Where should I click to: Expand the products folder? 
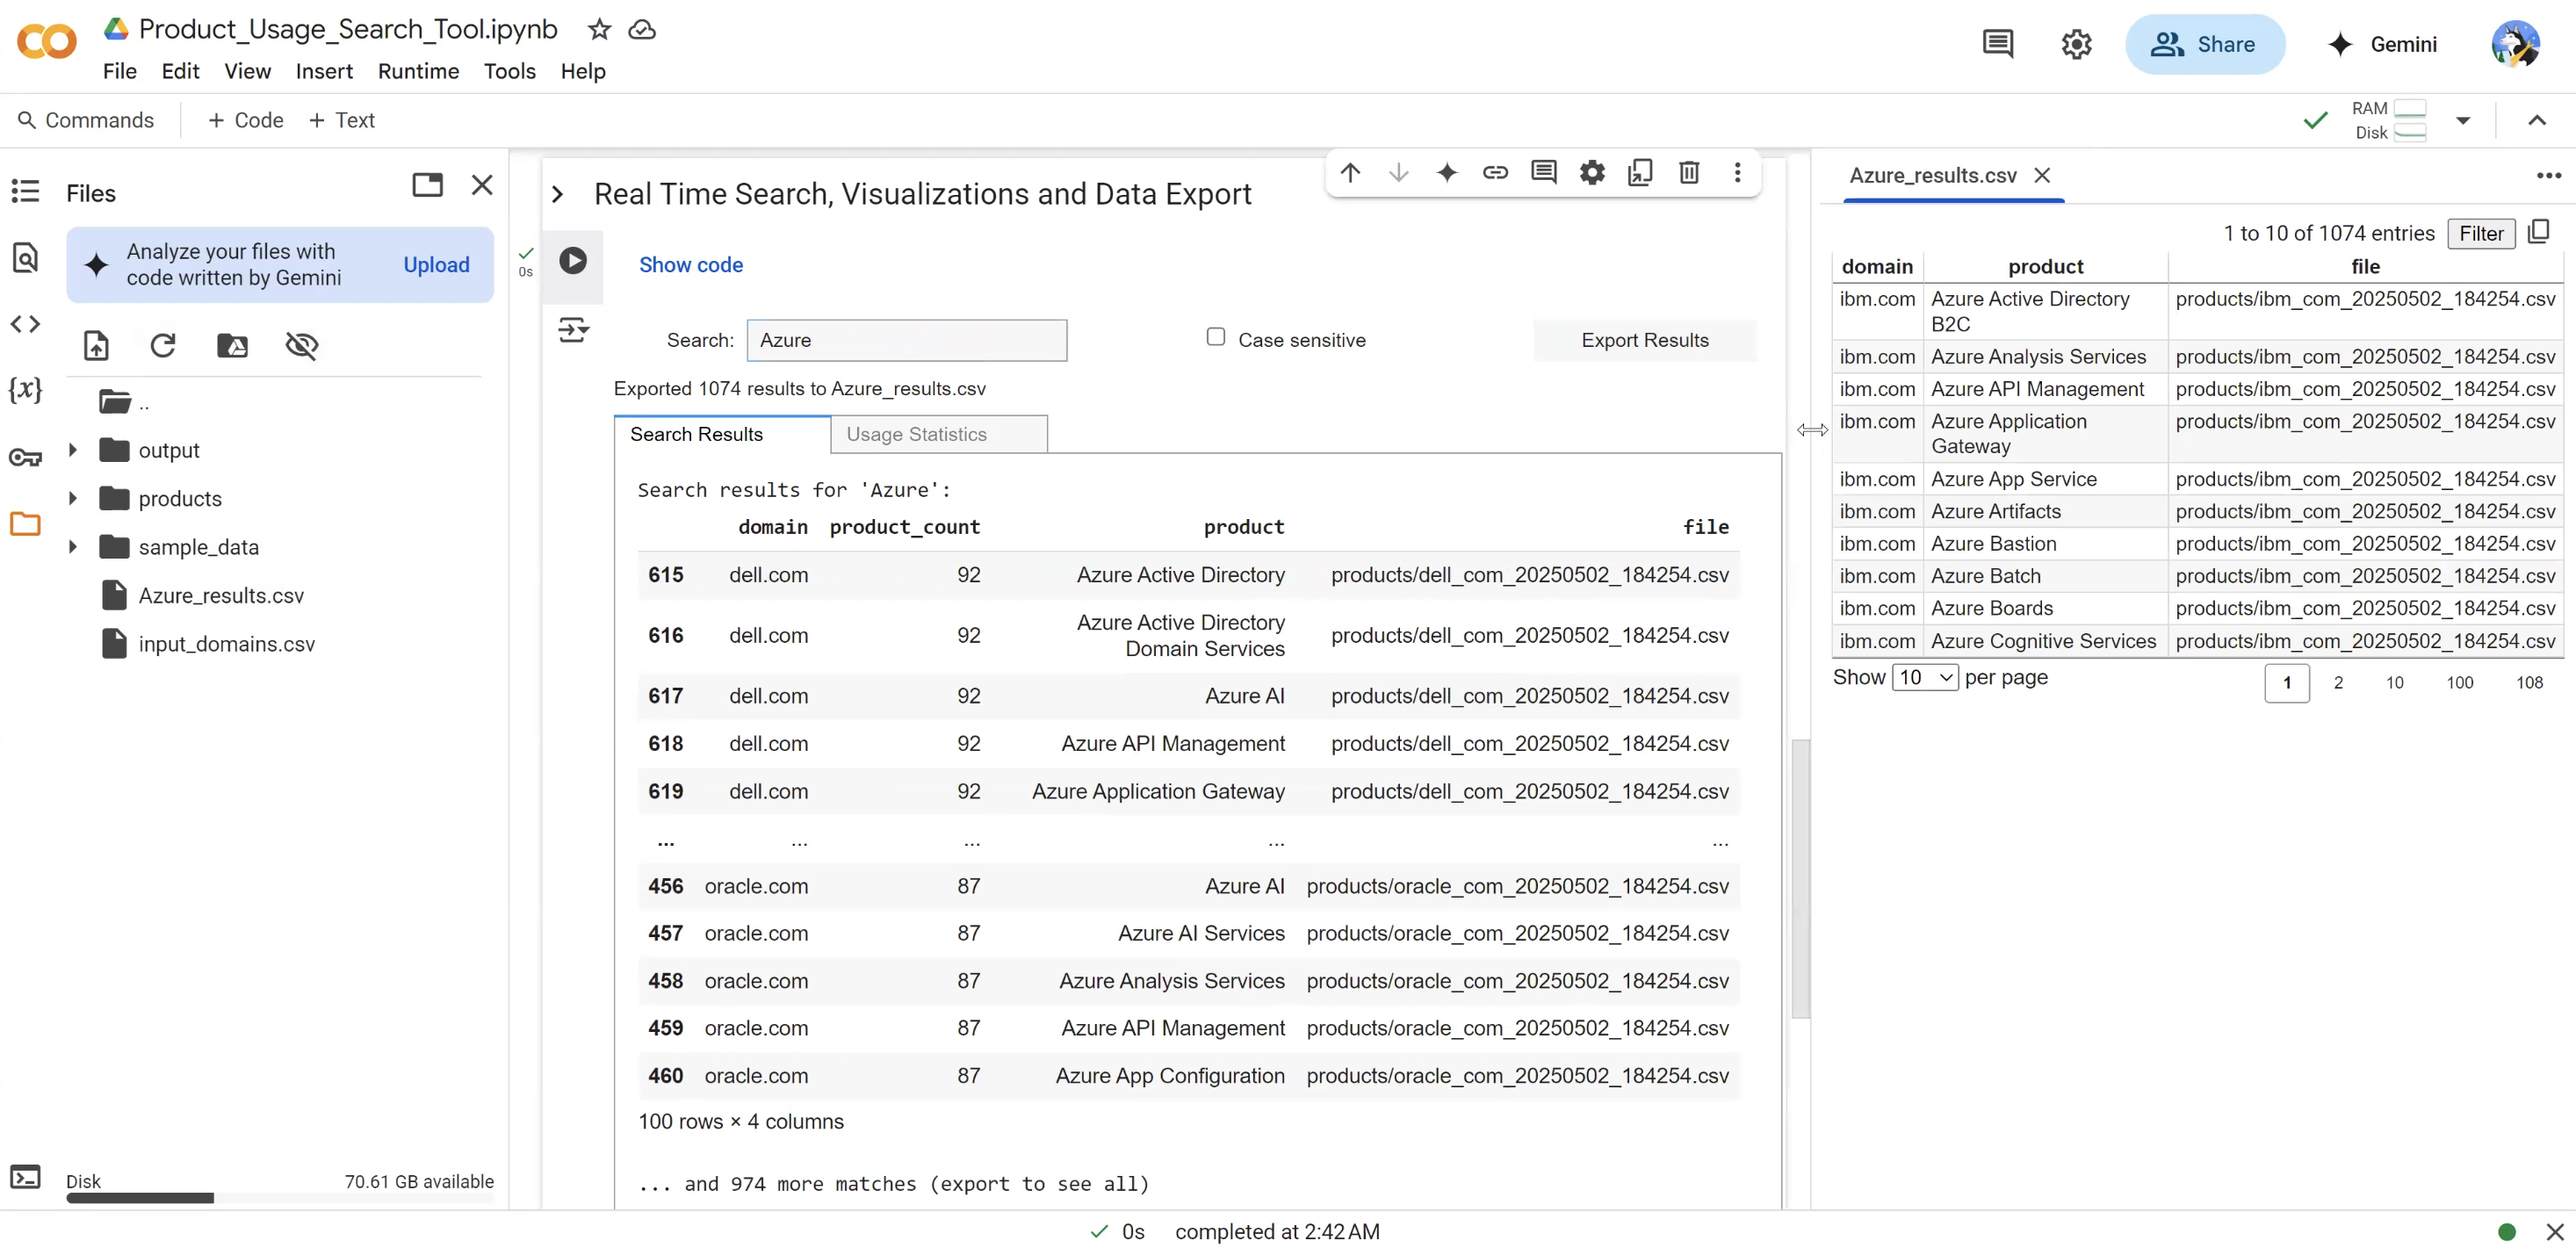click(x=72, y=498)
